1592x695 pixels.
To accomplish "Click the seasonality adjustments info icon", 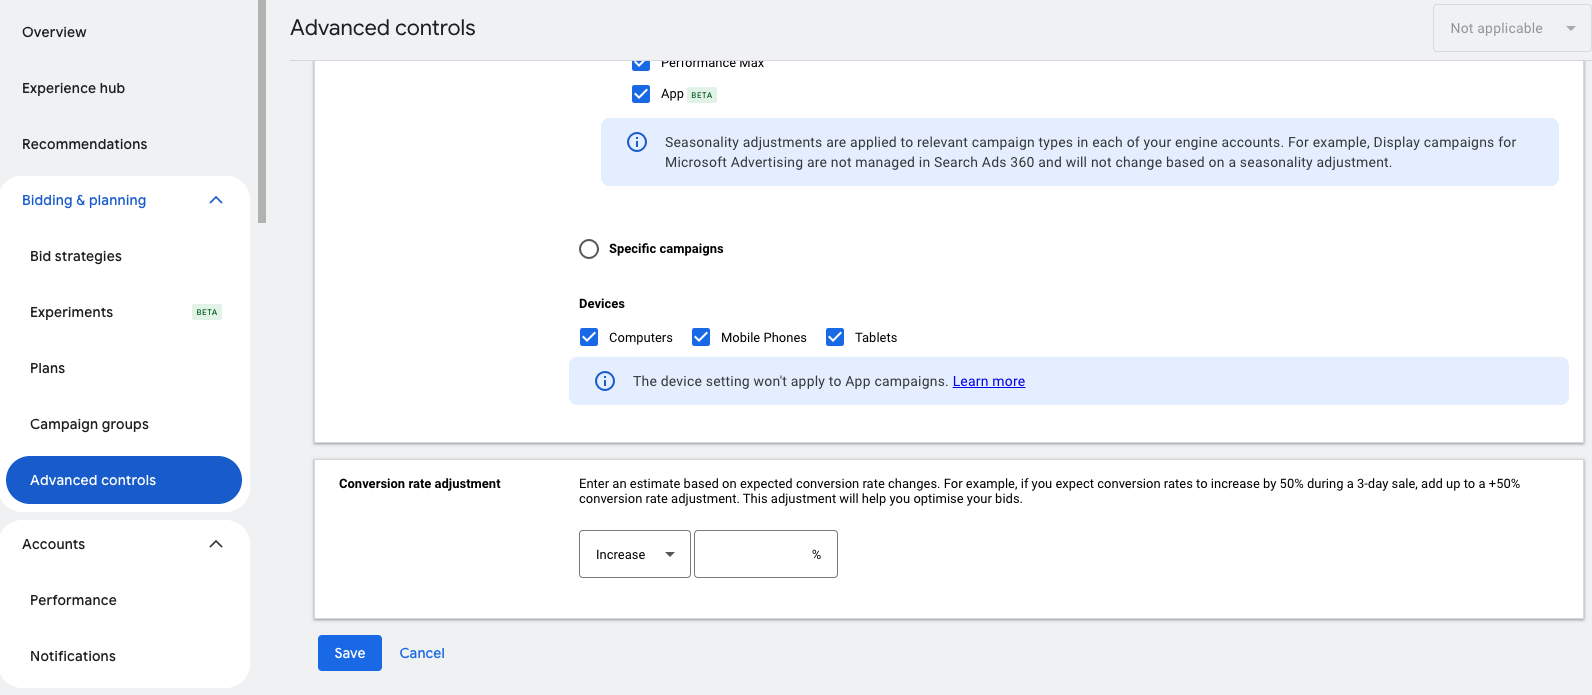I will pyautogui.click(x=637, y=142).
